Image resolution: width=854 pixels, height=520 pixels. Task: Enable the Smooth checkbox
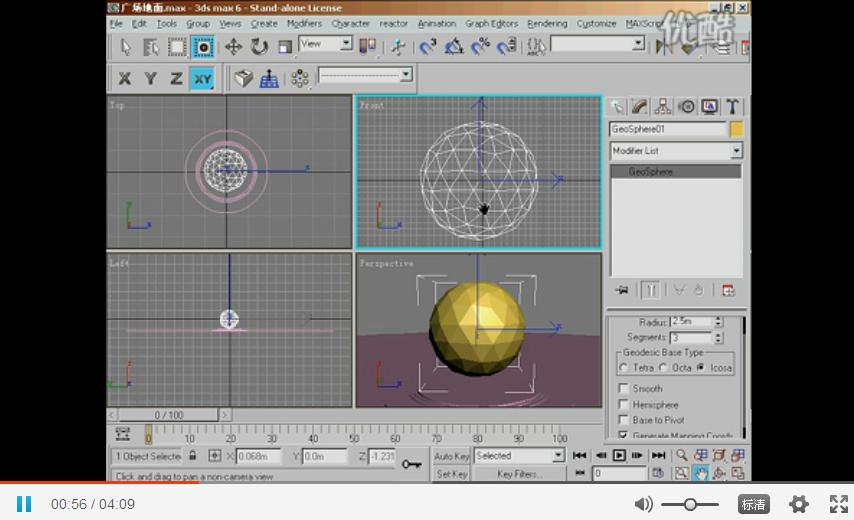coord(624,388)
